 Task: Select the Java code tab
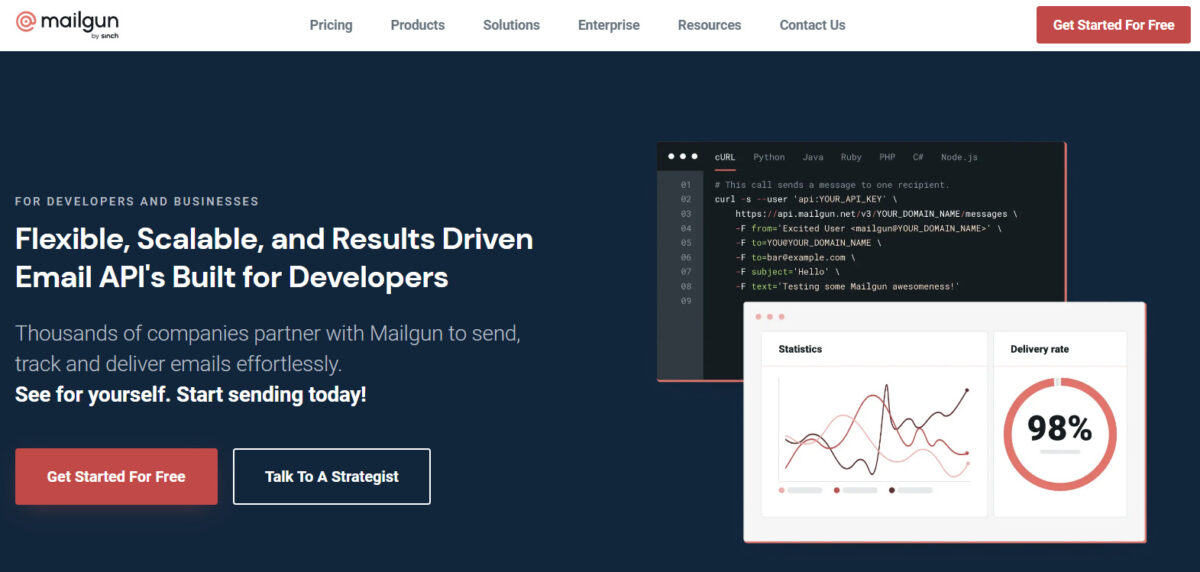click(x=813, y=157)
